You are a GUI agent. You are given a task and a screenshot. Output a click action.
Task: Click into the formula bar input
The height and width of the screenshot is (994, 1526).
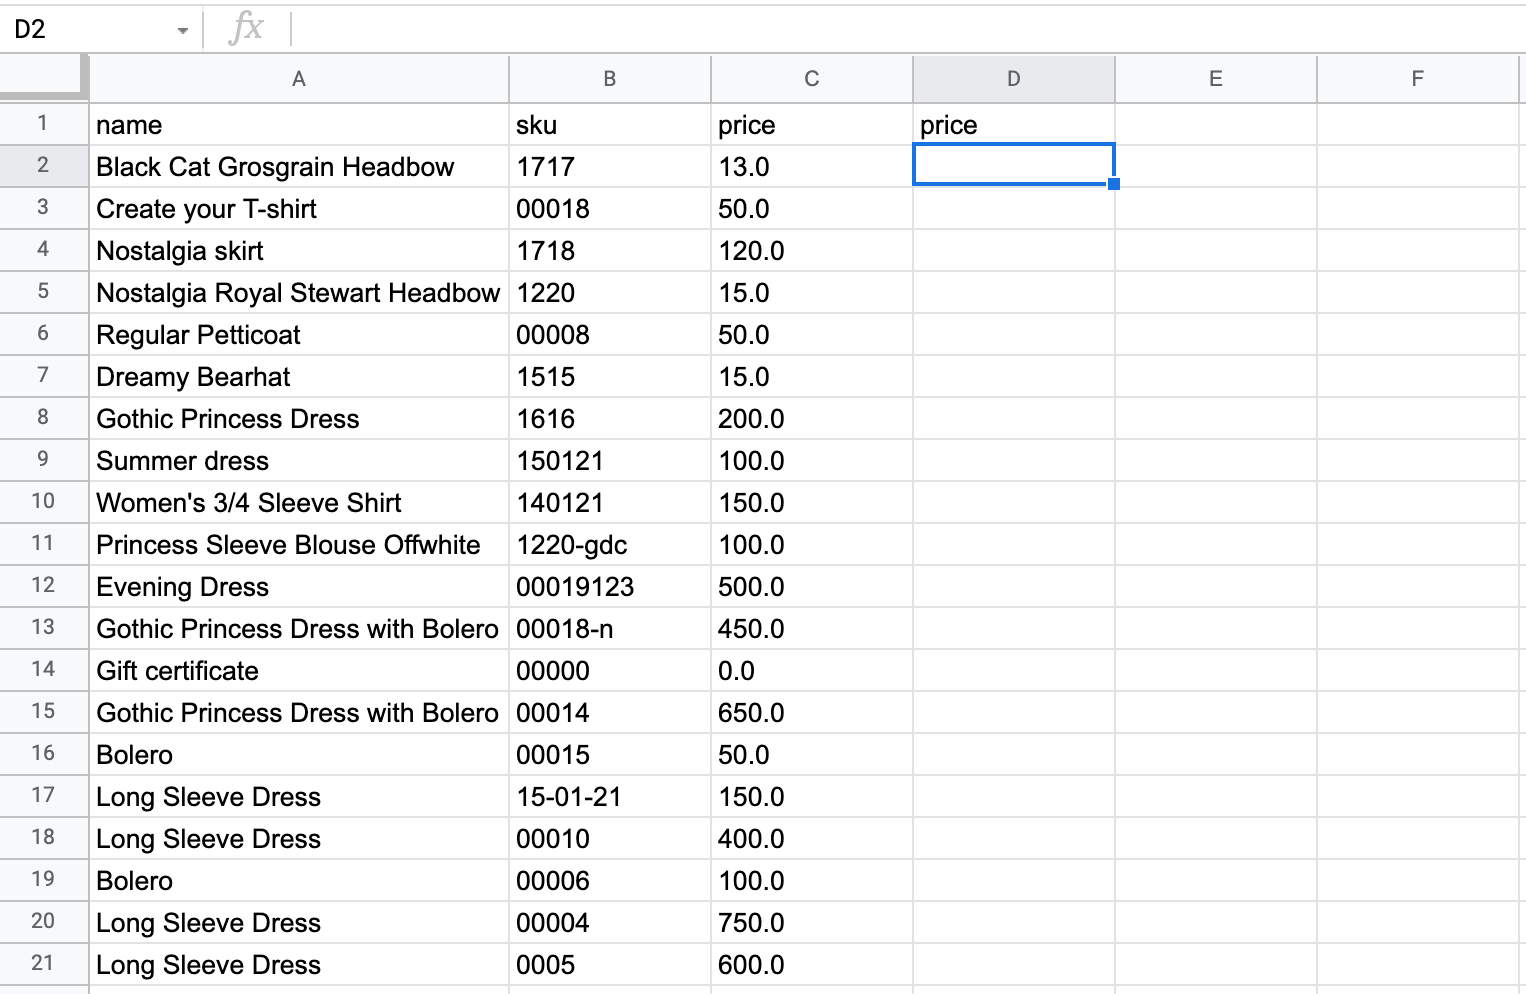coord(900,29)
